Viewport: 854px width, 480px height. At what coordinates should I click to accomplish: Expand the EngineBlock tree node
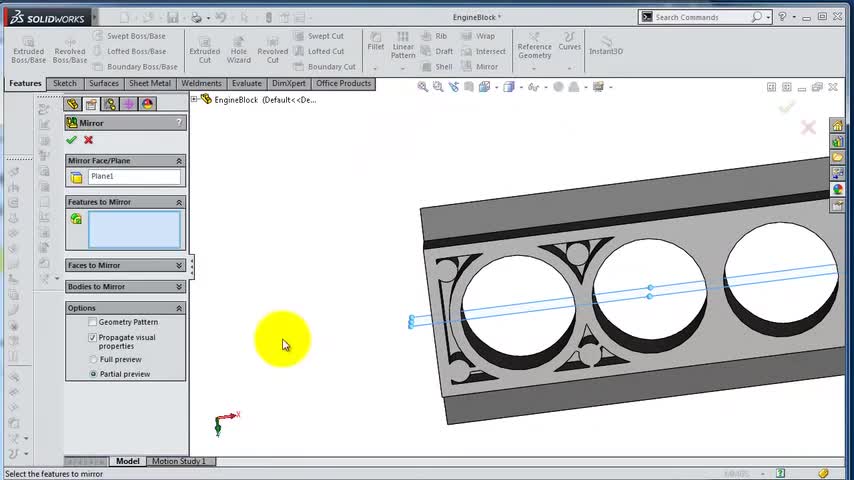pos(194,99)
